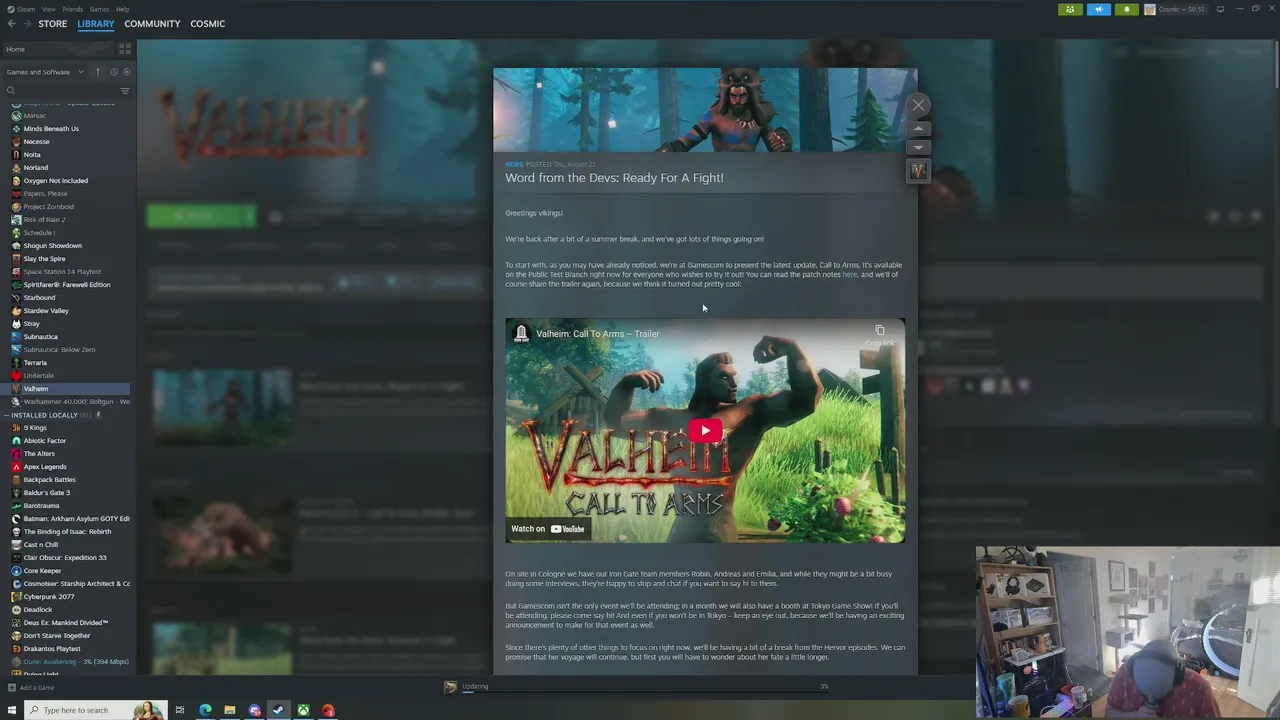
Task: Open Discord from taskbar
Action: click(x=254, y=710)
